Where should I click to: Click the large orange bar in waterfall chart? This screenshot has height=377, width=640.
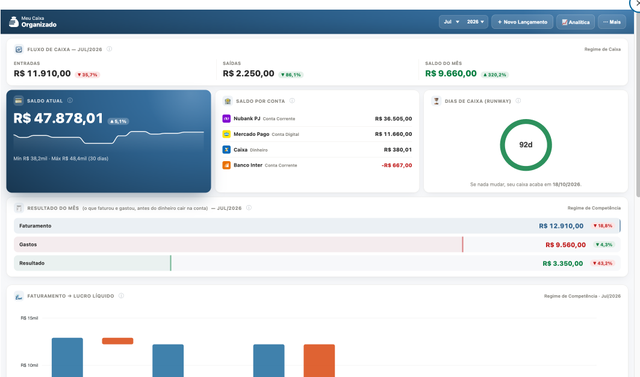pyautogui.click(x=319, y=361)
